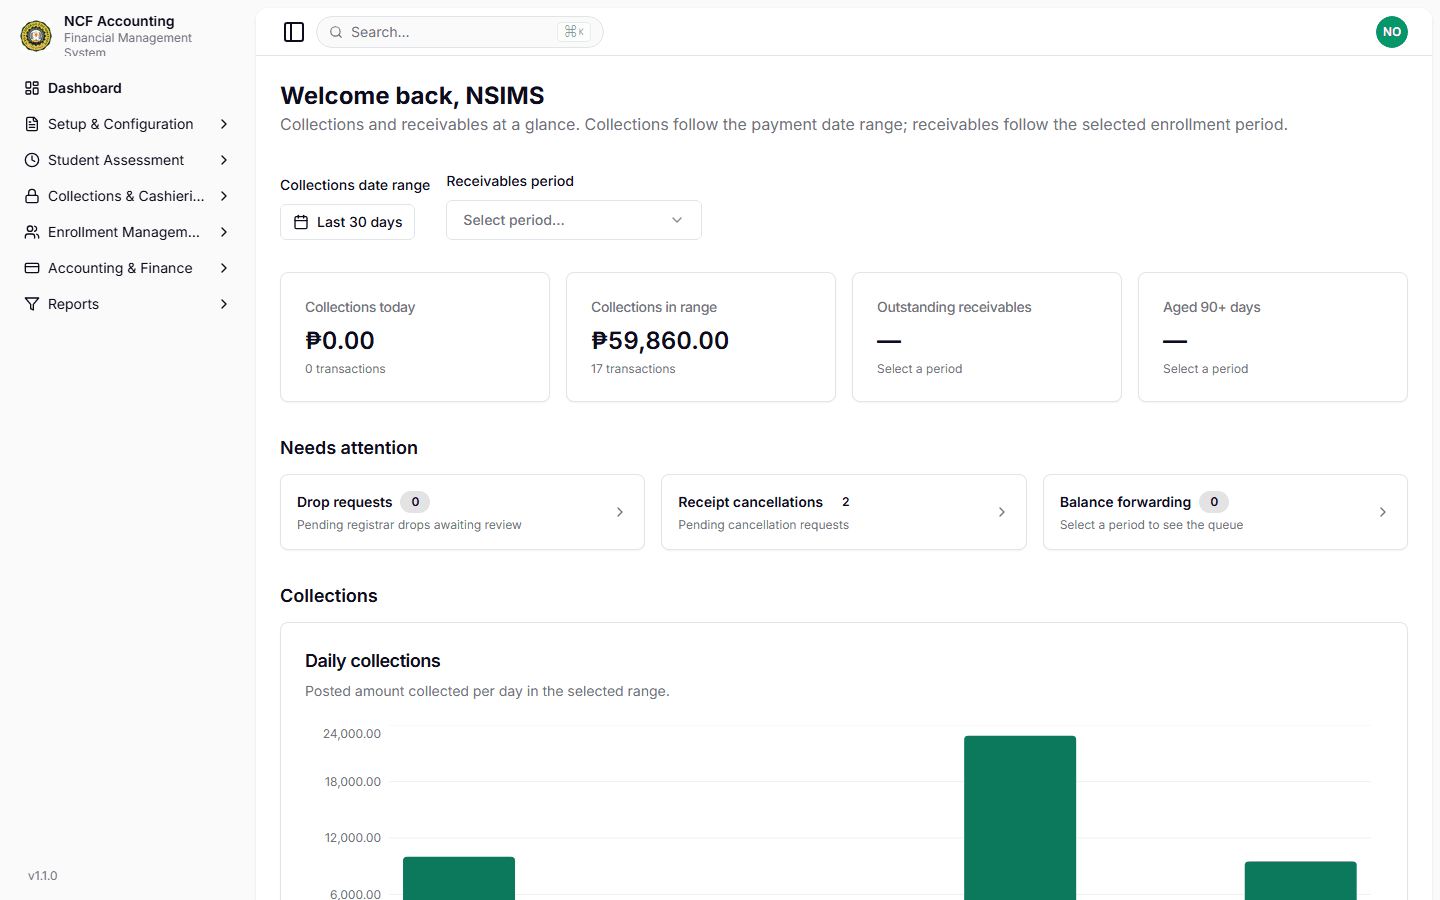Image resolution: width=1440 pixels, height=900 pixels.
Task: Click the Select period dropdown arrow
Action: pos(677,220)
